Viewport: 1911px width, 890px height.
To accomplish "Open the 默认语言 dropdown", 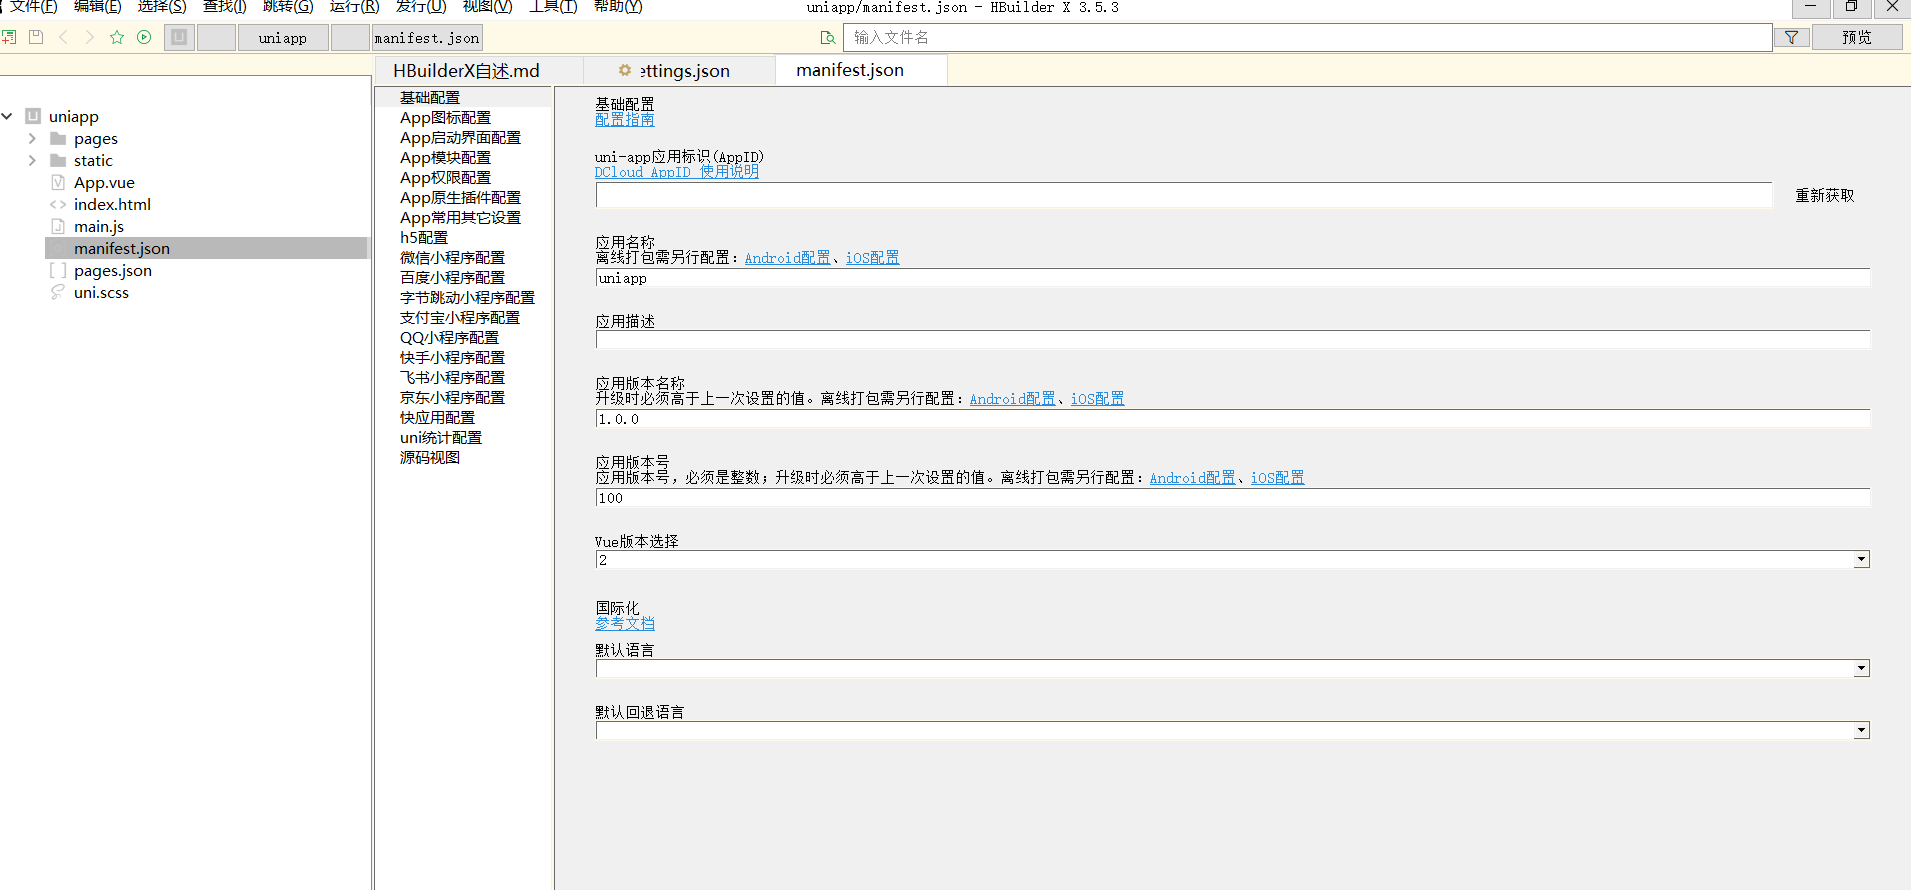I will point(1861,668).
